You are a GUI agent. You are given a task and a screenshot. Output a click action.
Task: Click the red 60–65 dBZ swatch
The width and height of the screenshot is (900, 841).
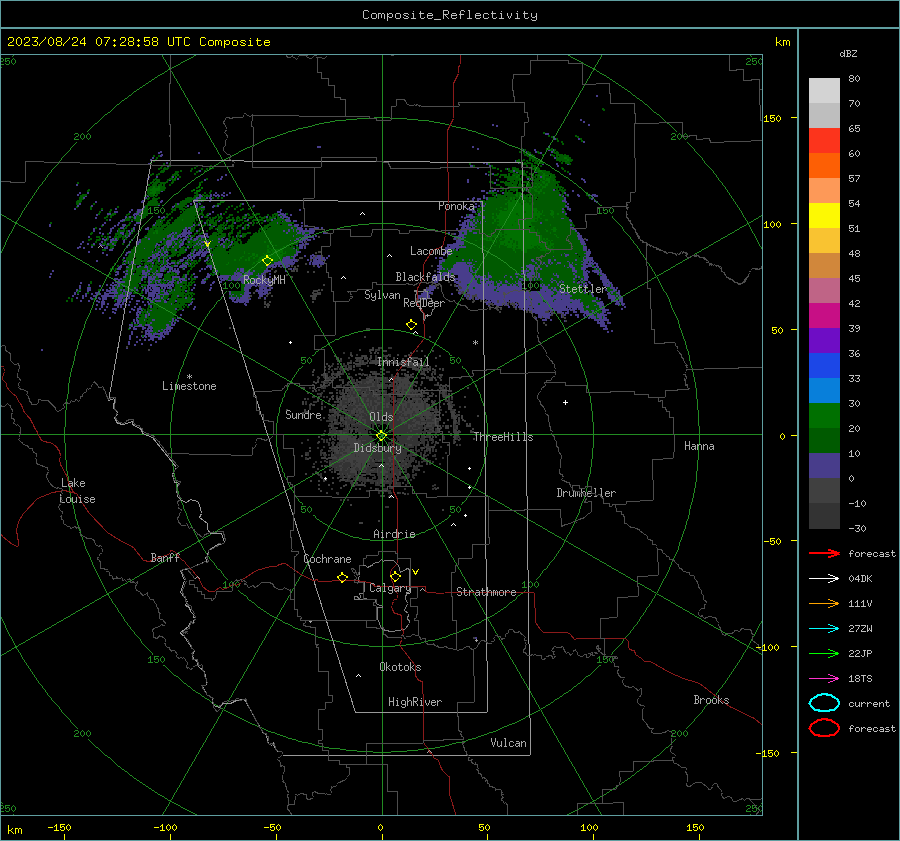tap(824, 141)
